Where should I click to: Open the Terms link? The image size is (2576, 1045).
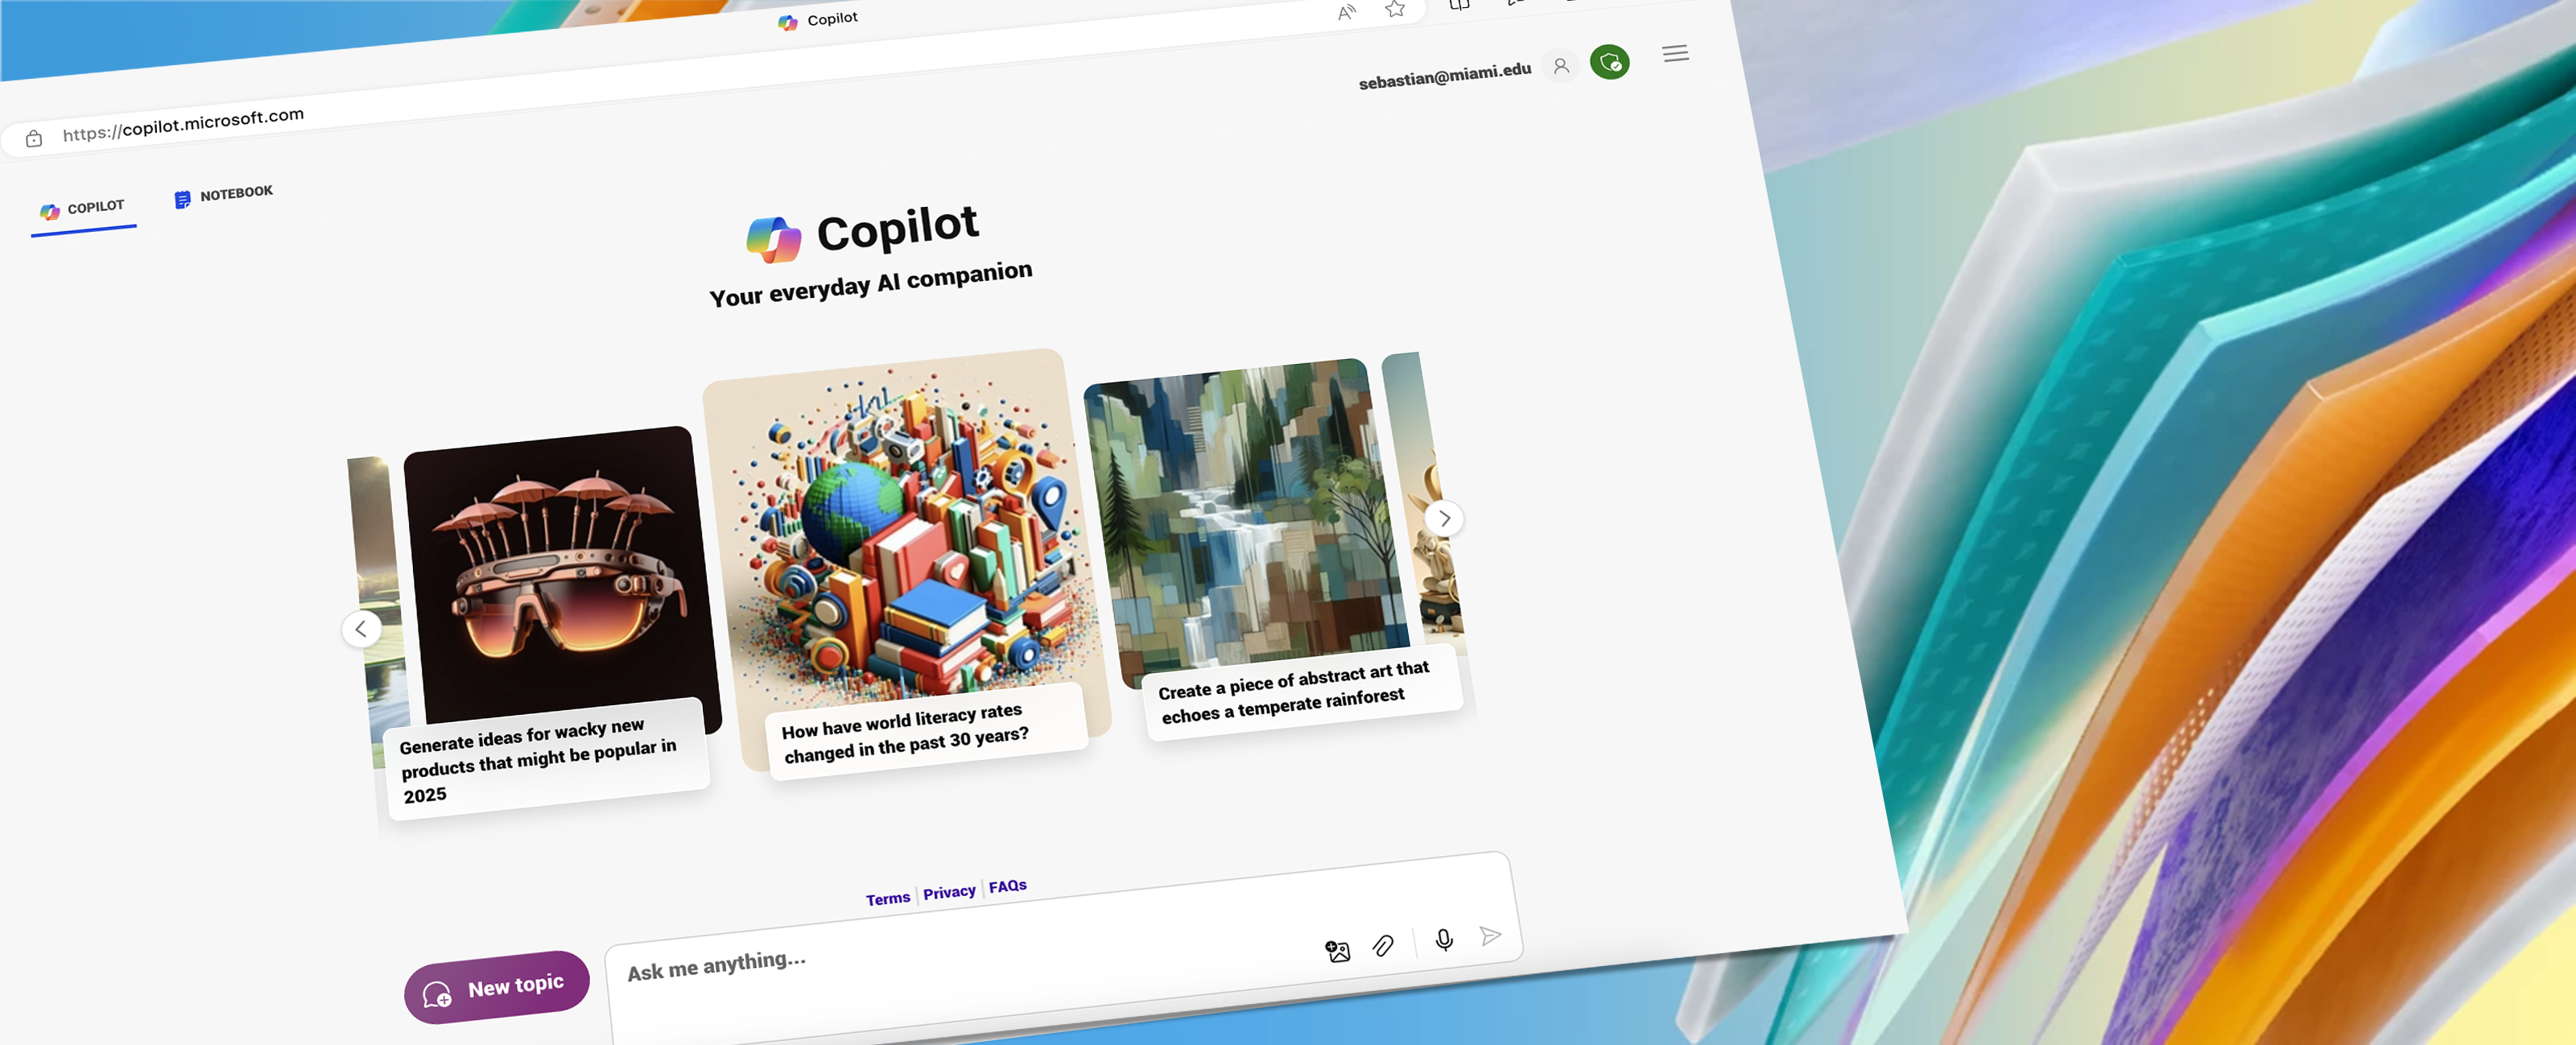click(x=888, y=898)
